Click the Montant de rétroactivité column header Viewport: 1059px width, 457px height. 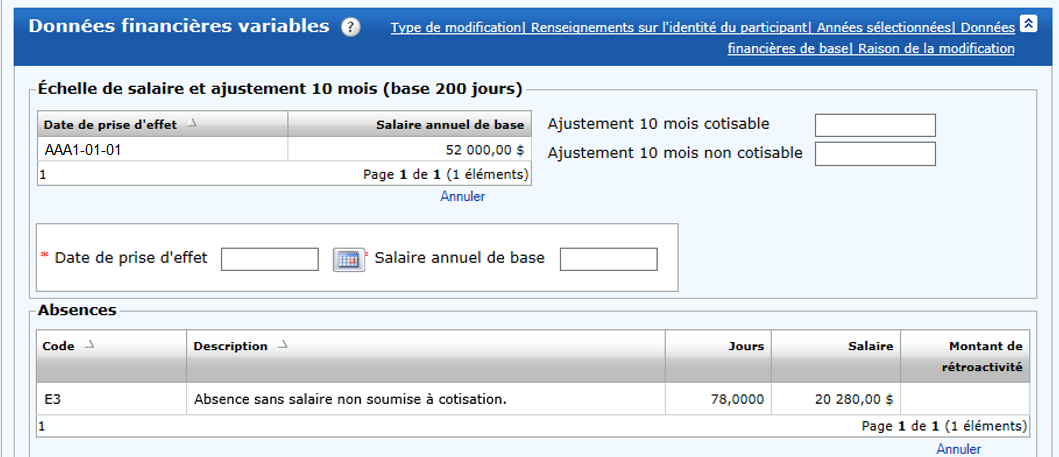[965, 356]
